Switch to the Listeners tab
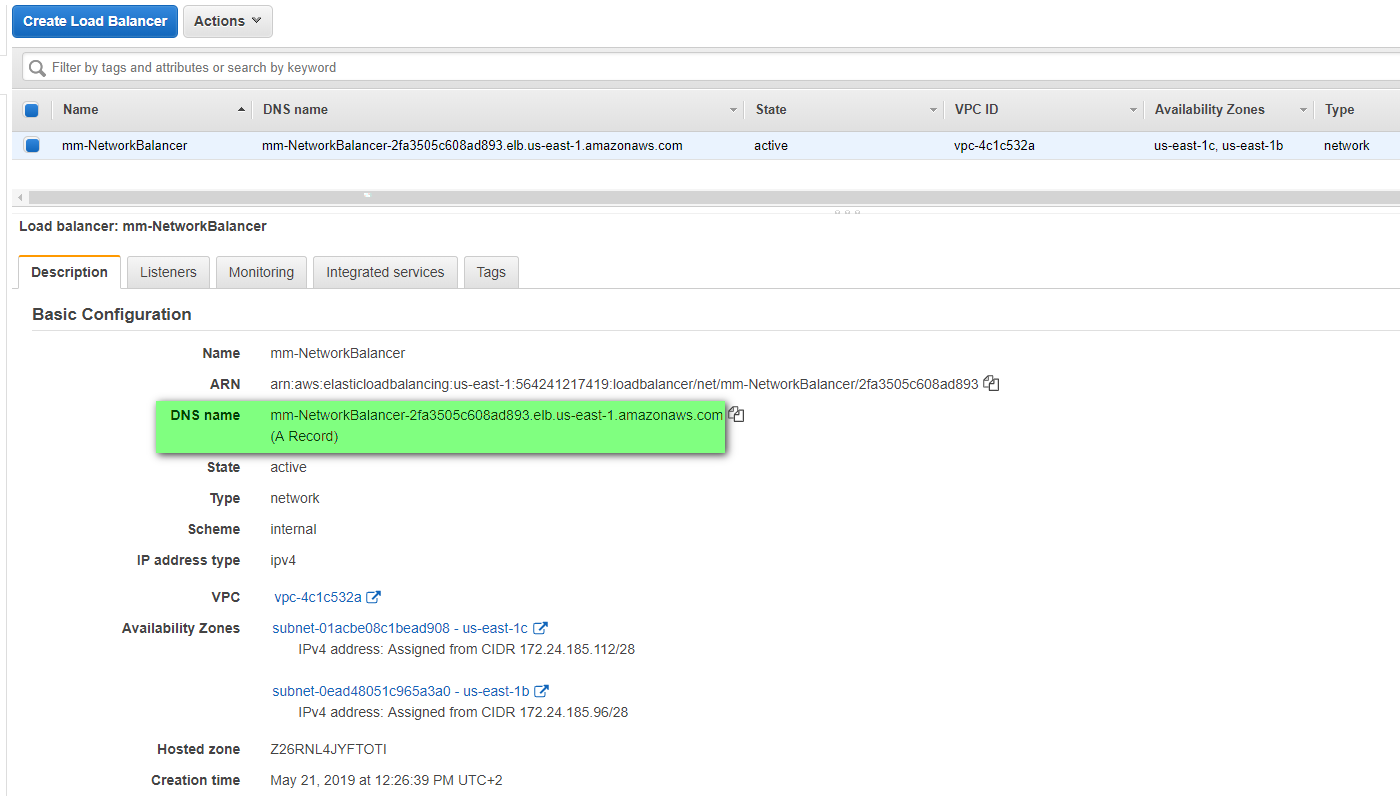1400x796 pixels. coord(168,272)
